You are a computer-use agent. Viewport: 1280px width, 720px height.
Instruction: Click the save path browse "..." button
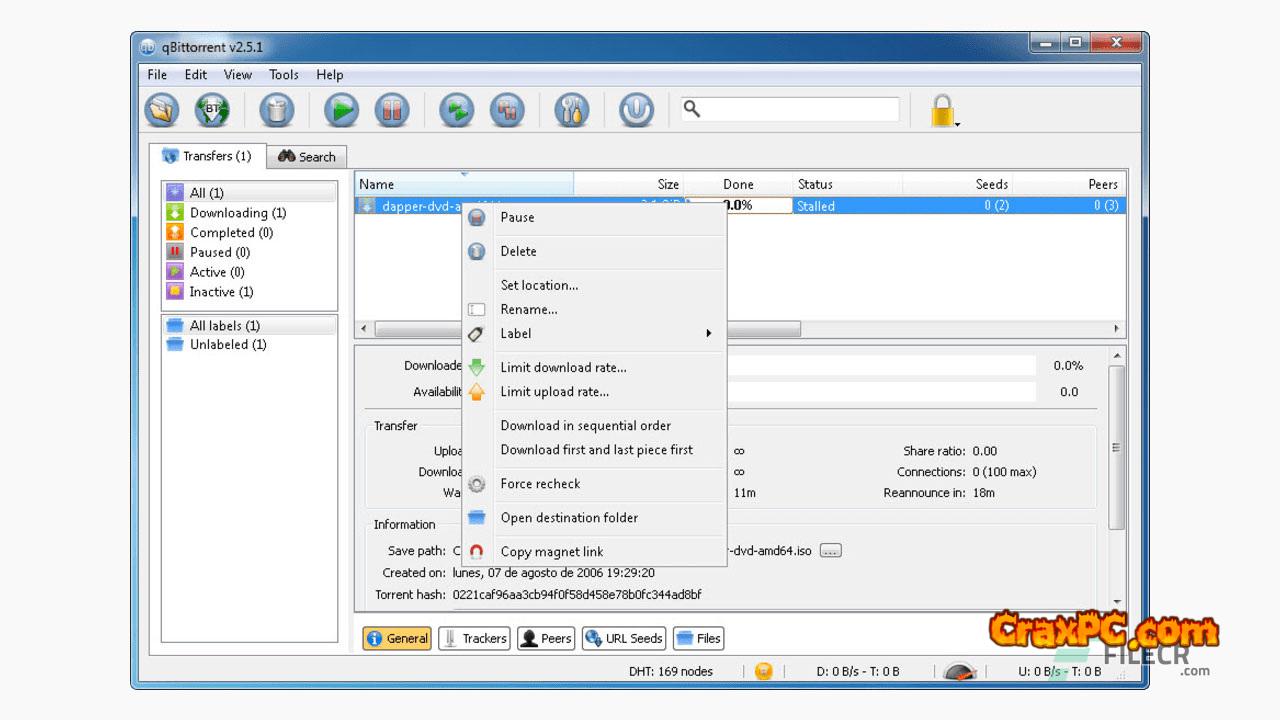(830, 551)
